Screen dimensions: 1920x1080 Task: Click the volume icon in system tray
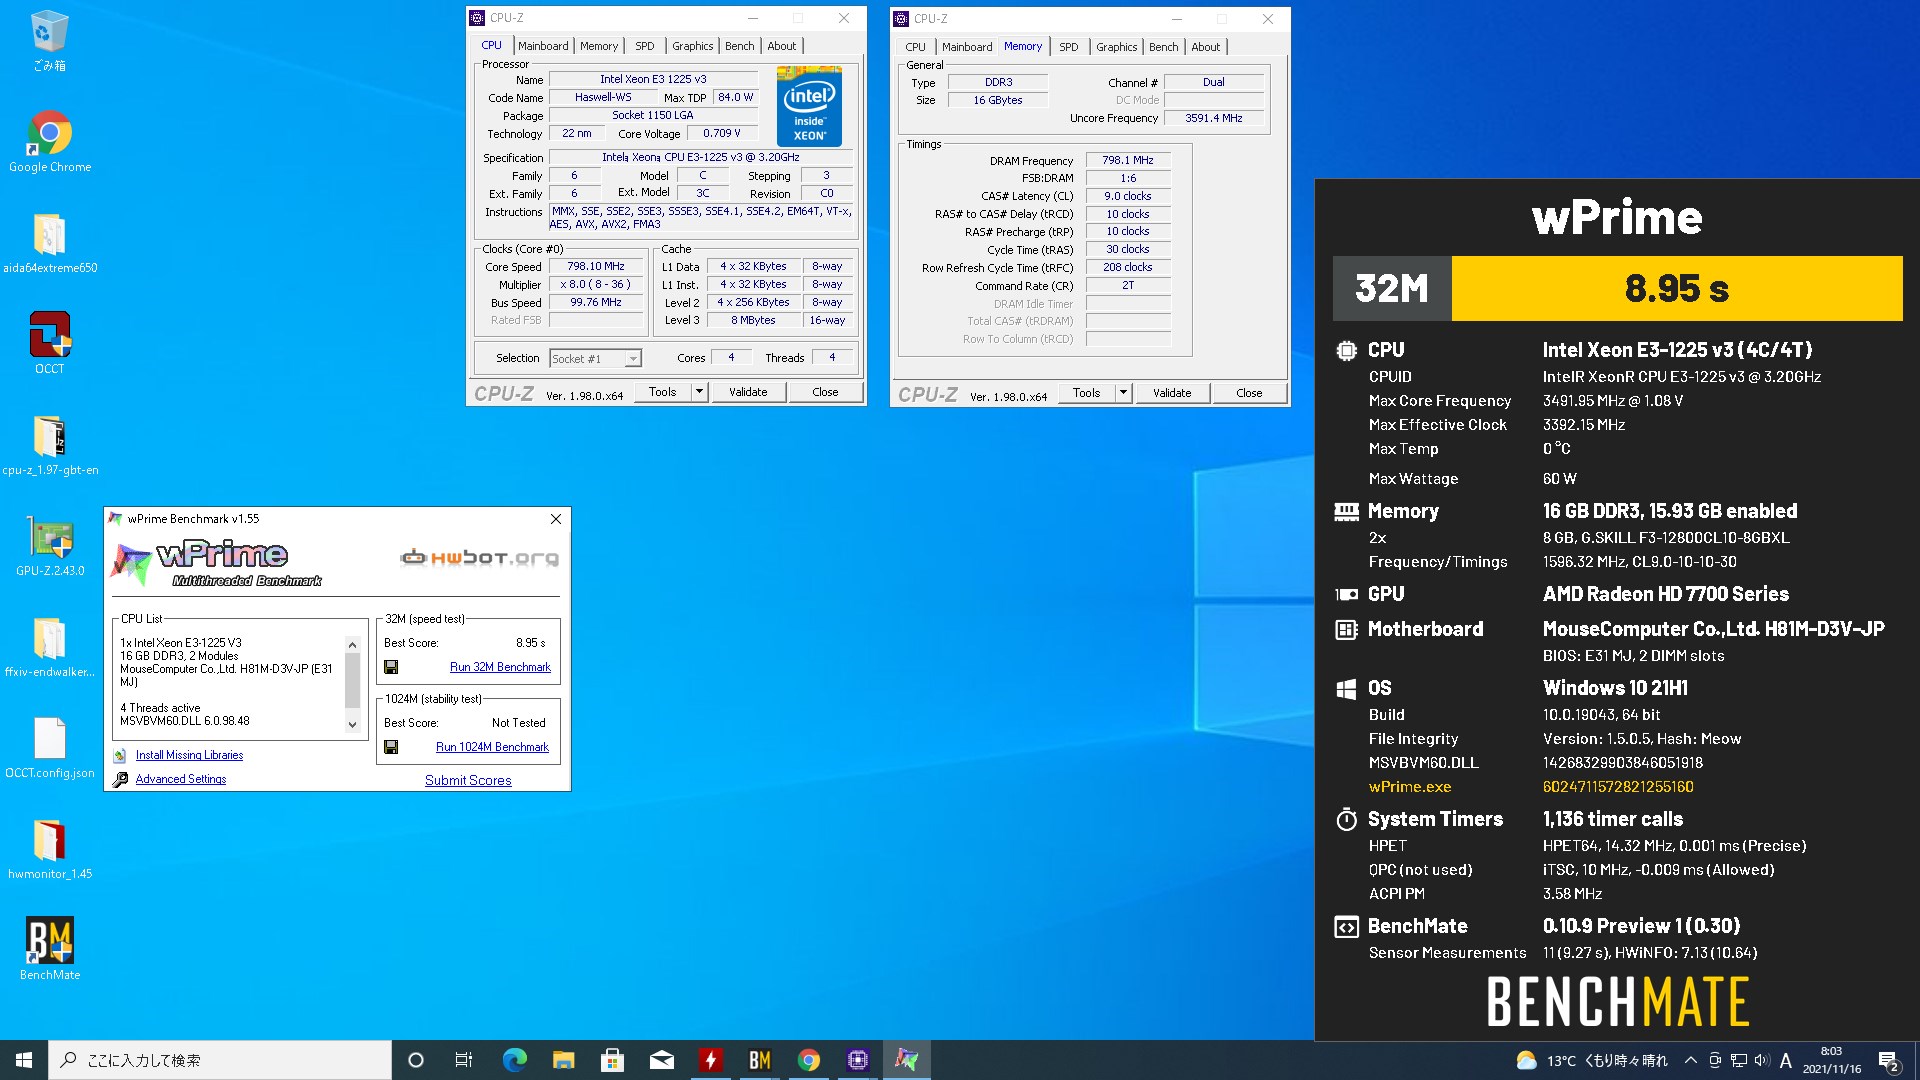[1762, 1060]
